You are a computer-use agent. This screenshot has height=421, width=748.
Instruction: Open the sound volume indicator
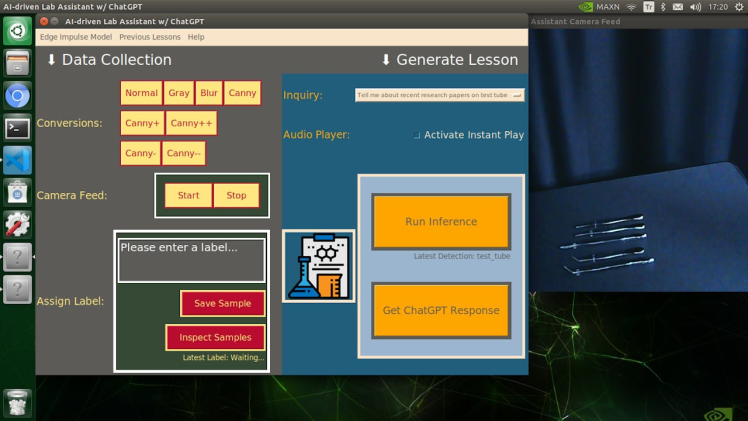[x=696, y=7]
